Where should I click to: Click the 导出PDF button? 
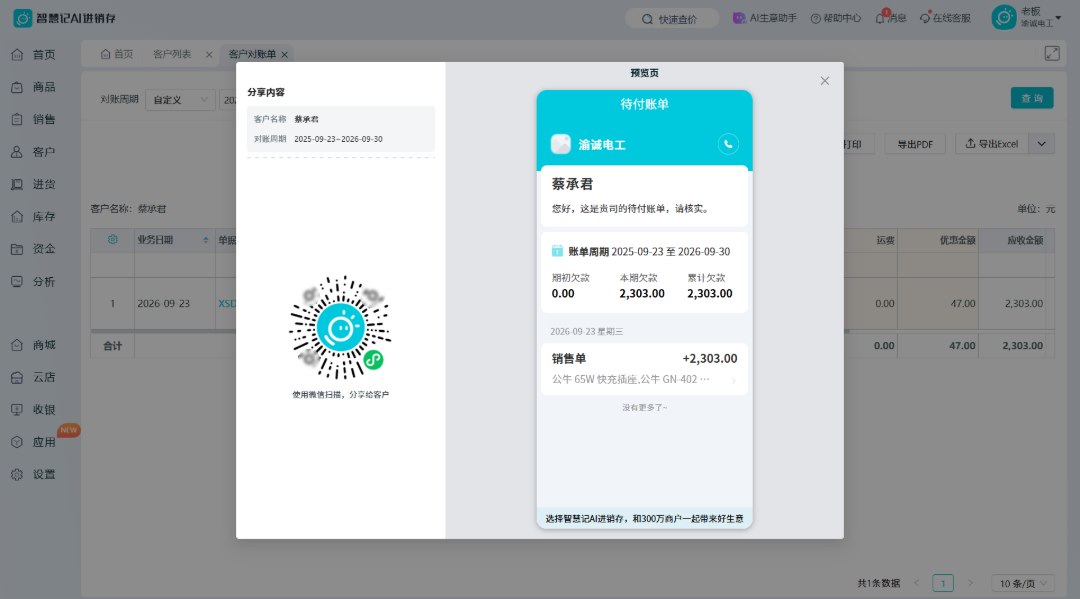click(x=915, y=144)
